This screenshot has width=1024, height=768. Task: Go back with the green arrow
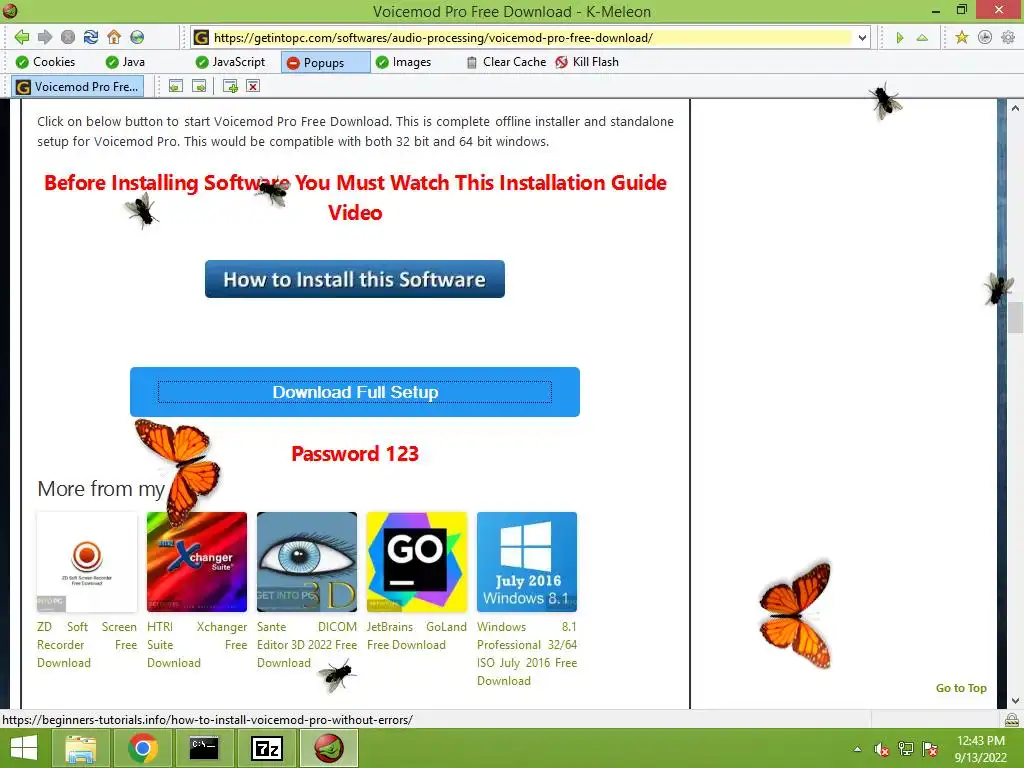pyautogui.click(x=22, y=37)
